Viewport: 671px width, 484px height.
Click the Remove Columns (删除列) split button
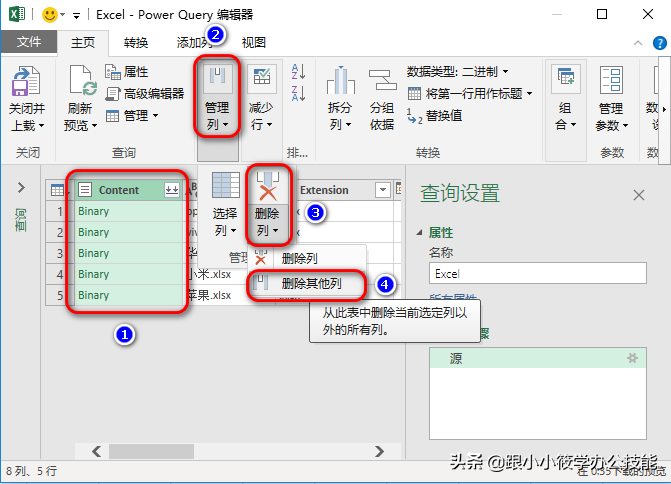click(268, 205)
